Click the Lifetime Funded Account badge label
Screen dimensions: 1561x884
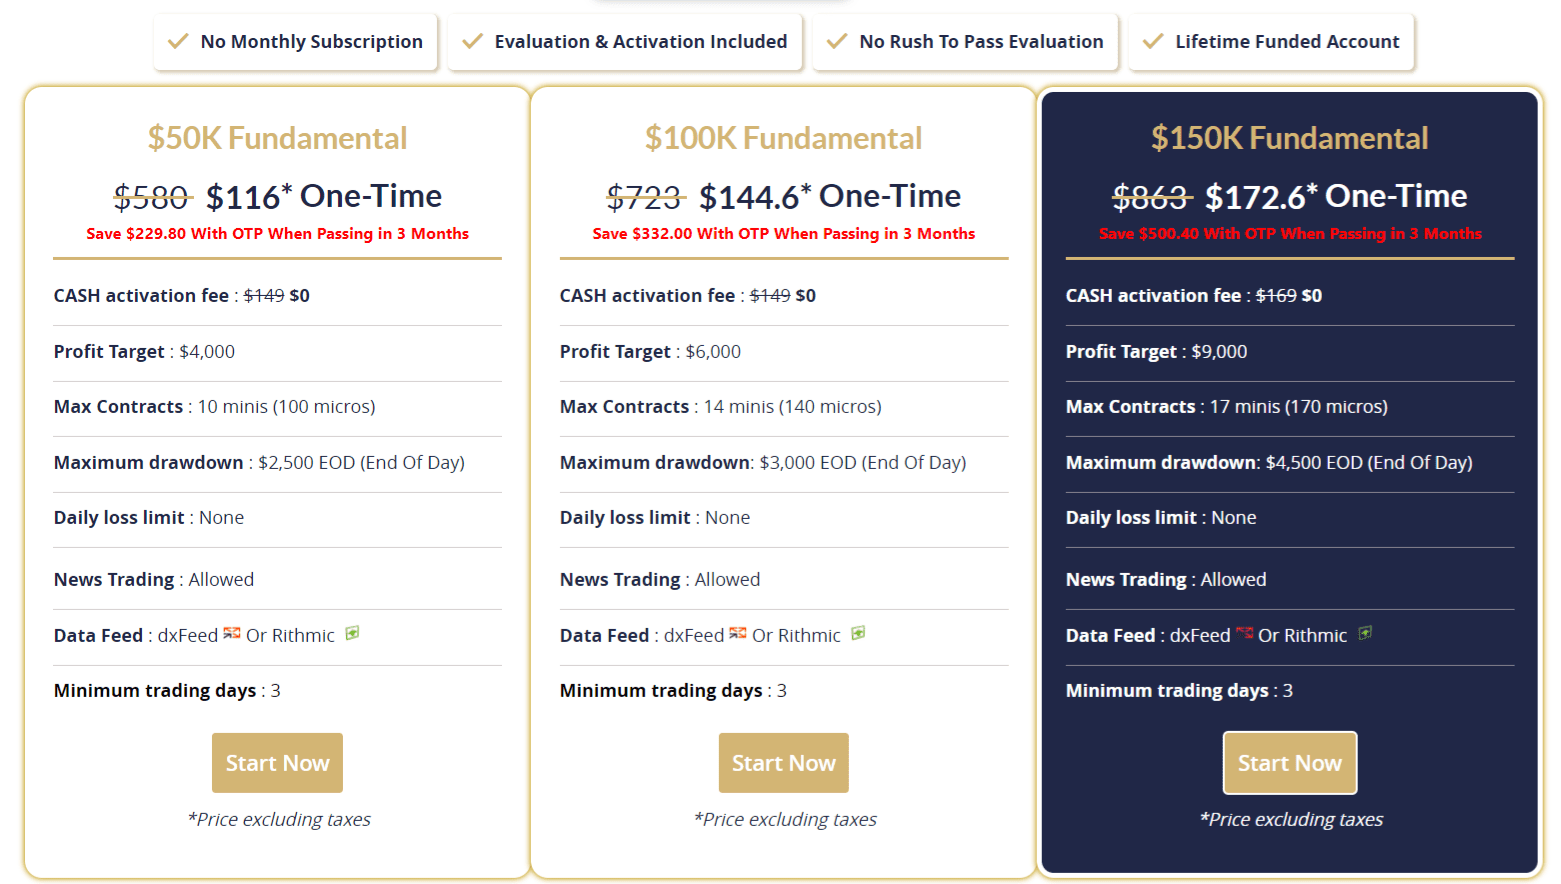click(x=1287, y=42)
